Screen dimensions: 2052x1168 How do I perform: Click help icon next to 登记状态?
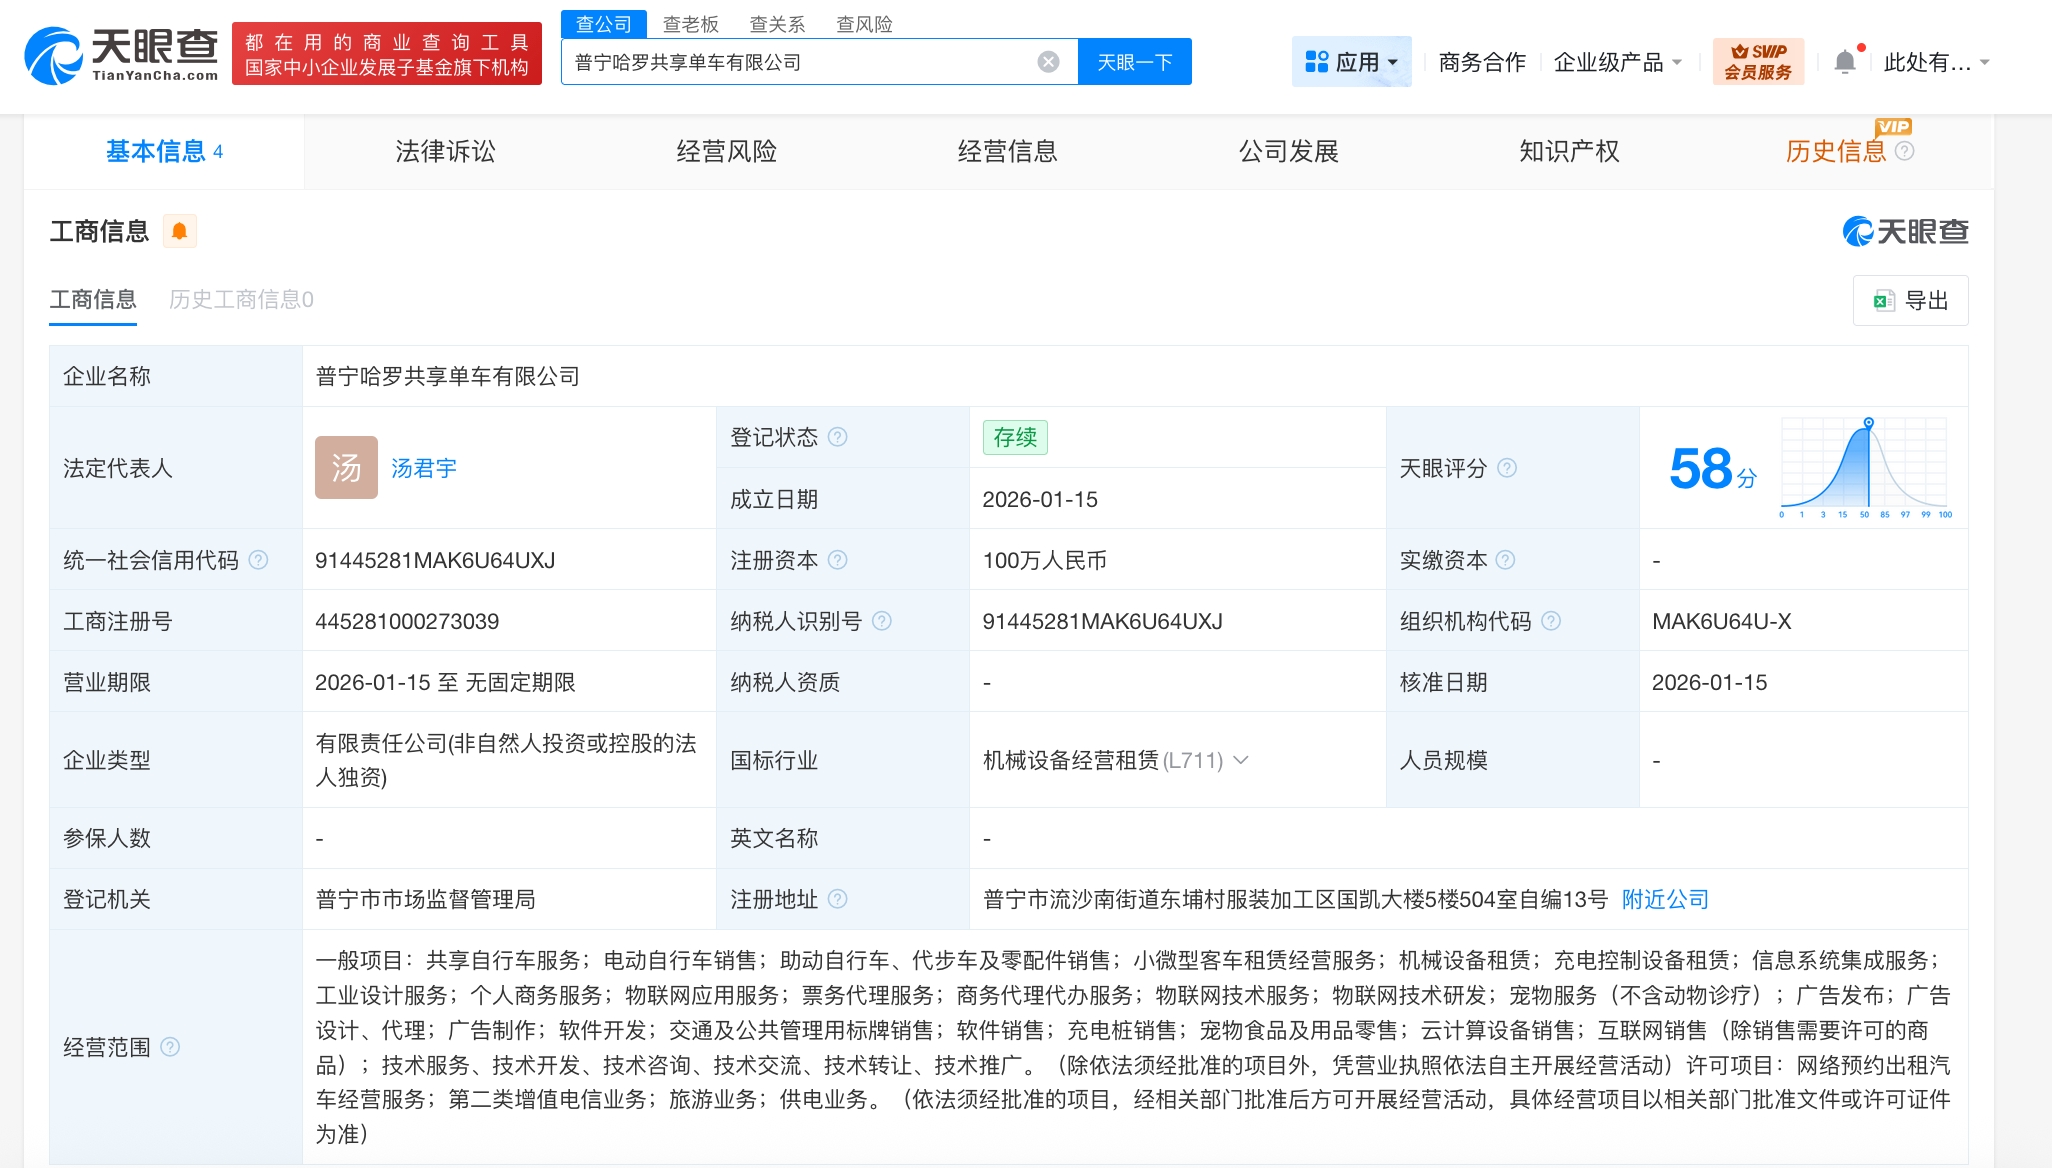(838, 437)
